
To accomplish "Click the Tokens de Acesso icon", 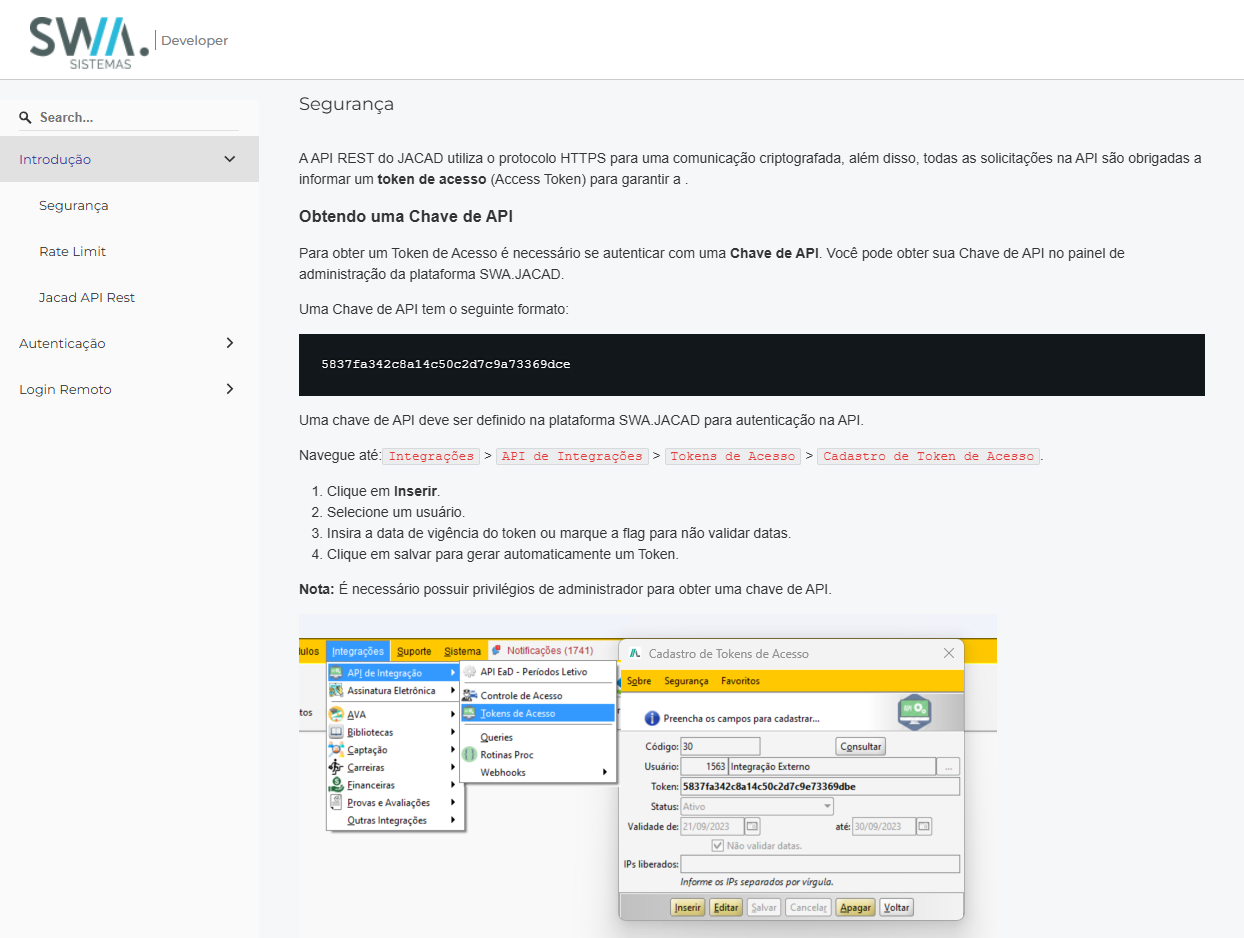I will [x=470, y=713].
